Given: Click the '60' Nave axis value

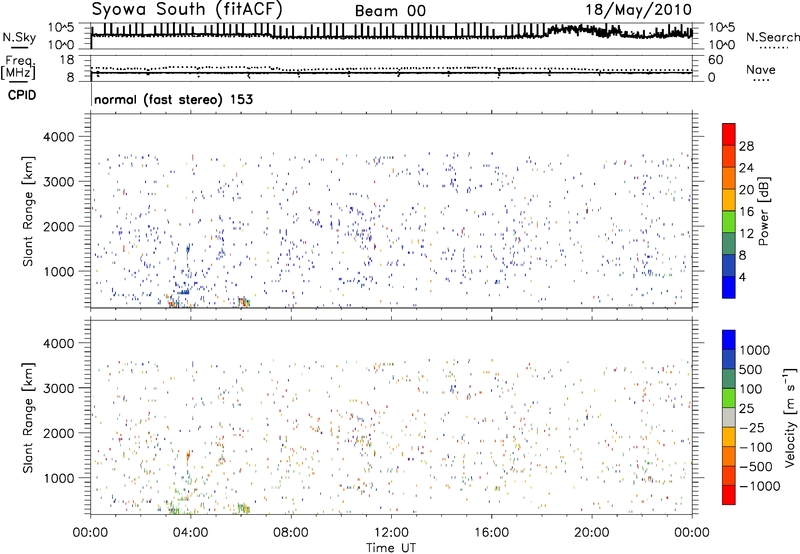Looking at the screenshot, I should [x=715, y=60].
